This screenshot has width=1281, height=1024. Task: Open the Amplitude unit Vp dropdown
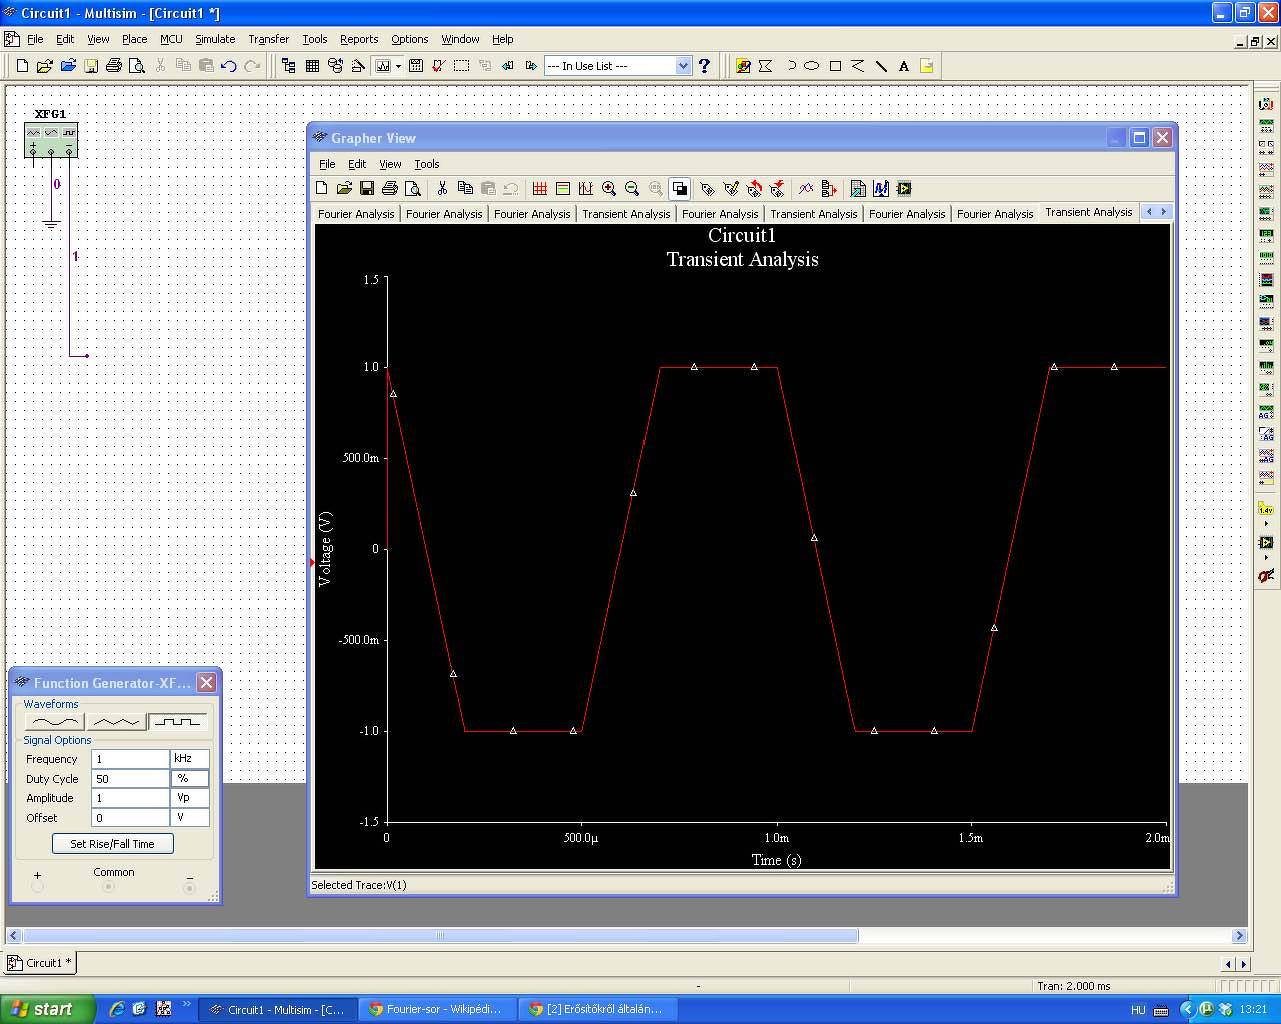(x=190, y=798)
